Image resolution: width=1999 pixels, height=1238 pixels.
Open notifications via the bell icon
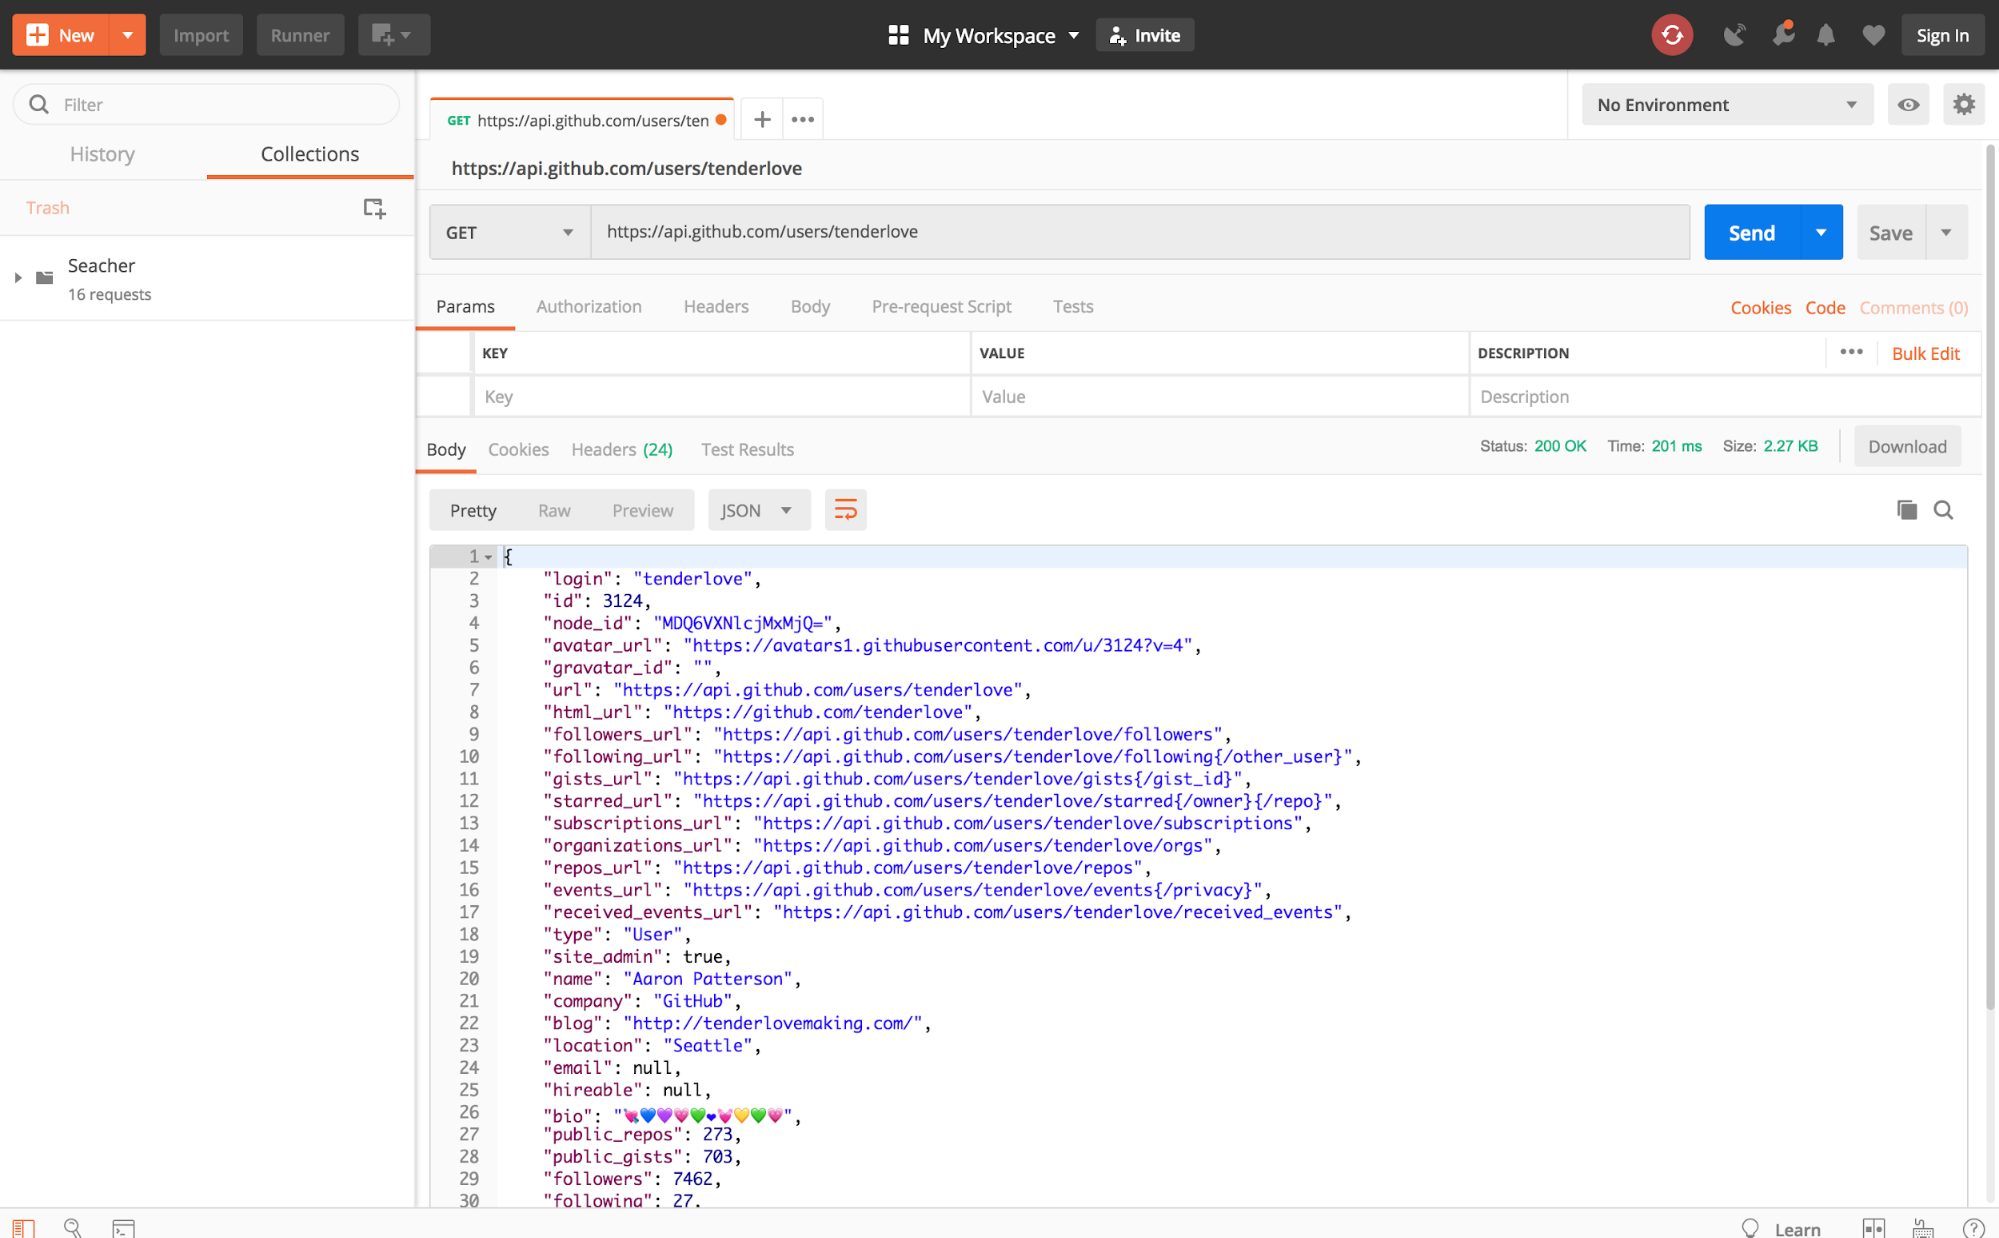pyautogui.click(x=1826, y=34)
